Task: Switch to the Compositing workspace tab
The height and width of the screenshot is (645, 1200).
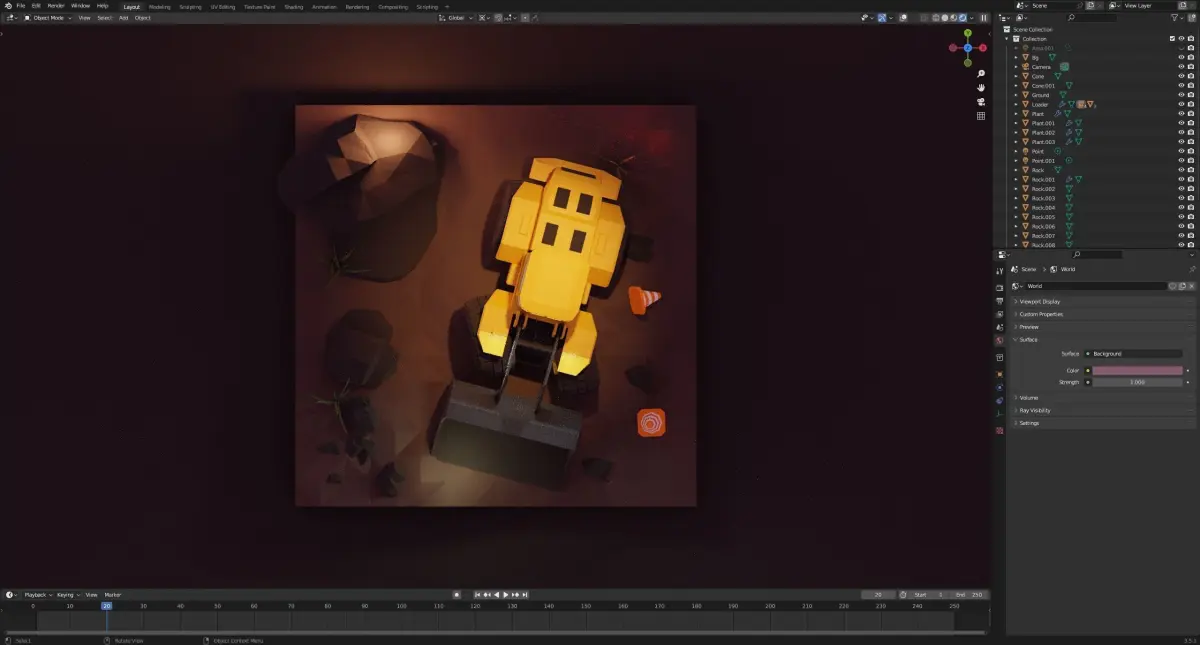Action: coord(393,7)
